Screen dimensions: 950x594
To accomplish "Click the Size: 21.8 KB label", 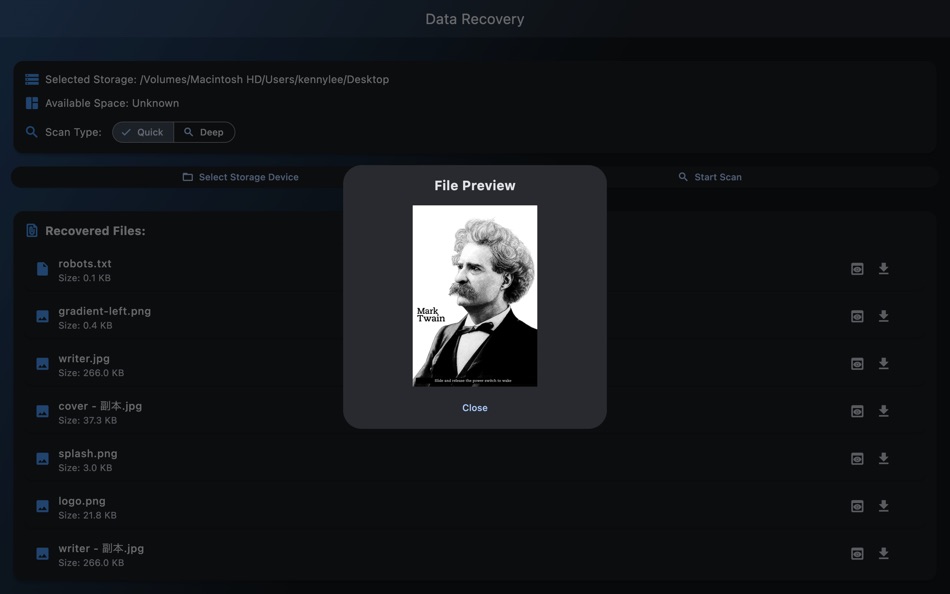I will pos(87,515).
